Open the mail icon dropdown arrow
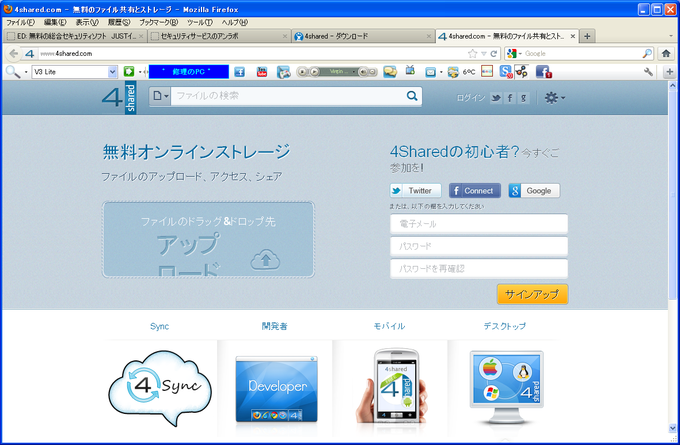Screen dimensions: 680x445 (x=441, y=72)
